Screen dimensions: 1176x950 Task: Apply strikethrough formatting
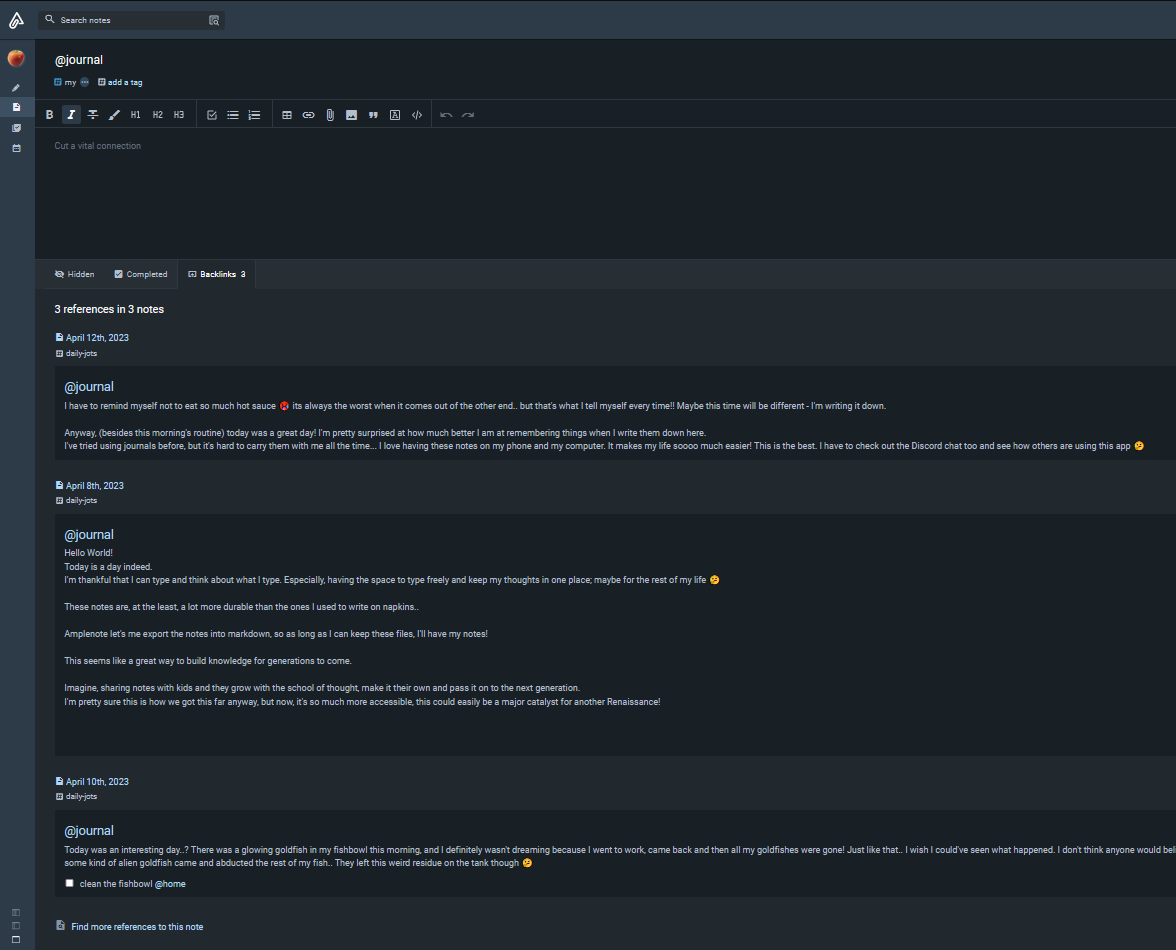pos(93,115)
